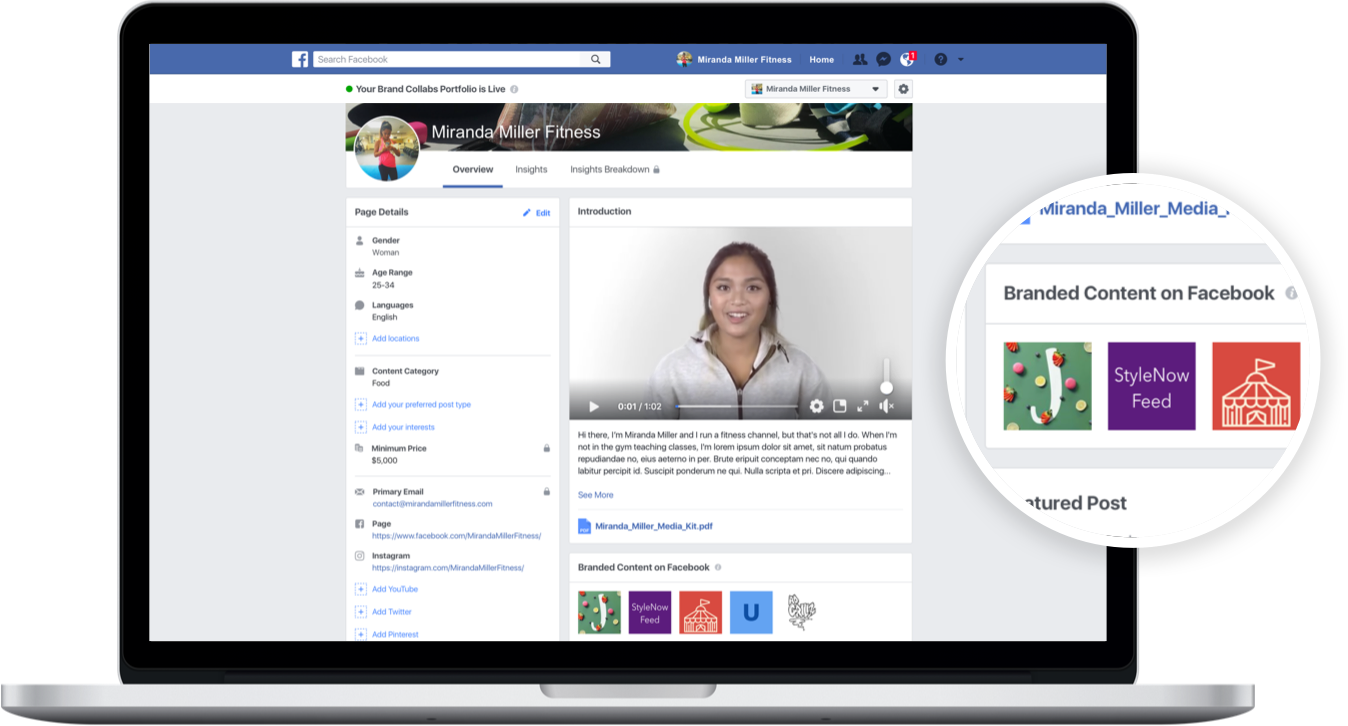Open the contact@mirandamillerfitness.com email link
Screen dimensions: 1348x726
pyautogui.click(x=432, y=504)
